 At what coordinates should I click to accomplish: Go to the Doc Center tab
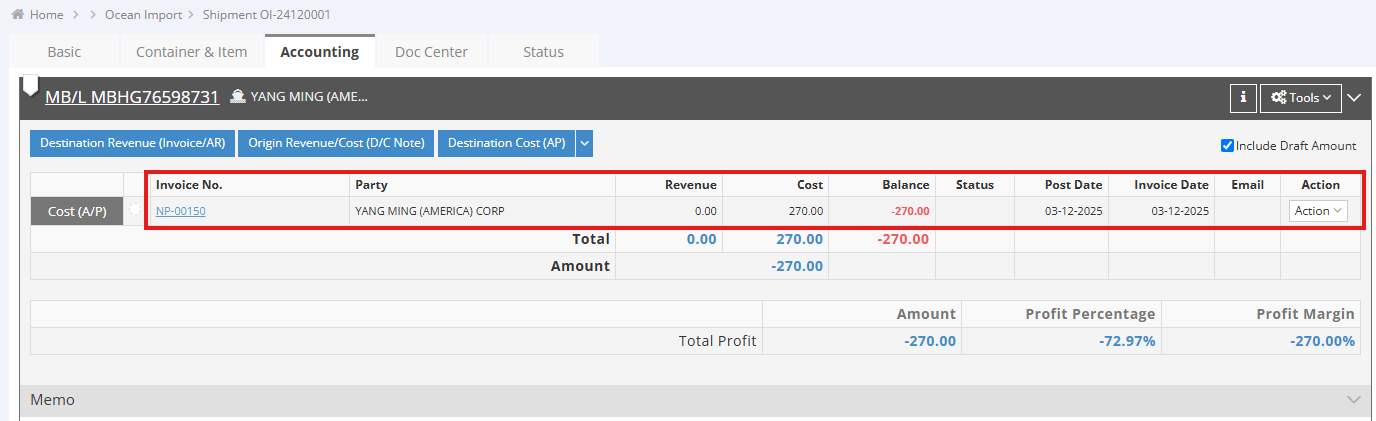tap(431, 52)
